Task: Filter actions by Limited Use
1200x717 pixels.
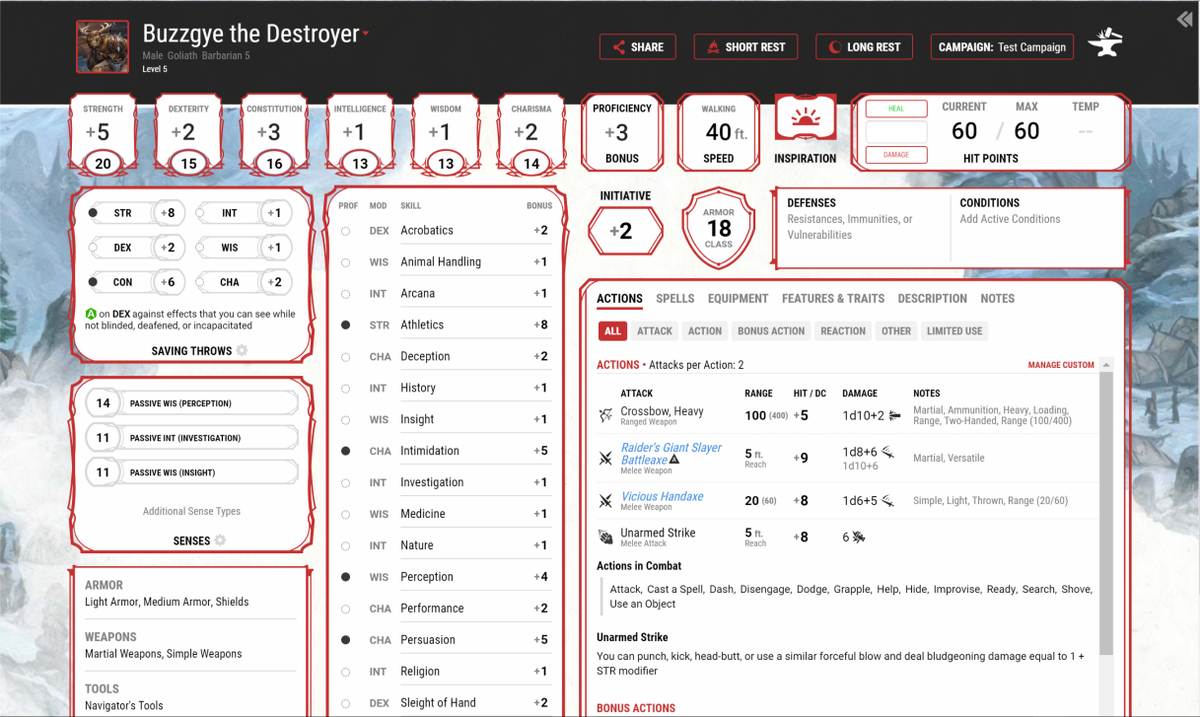Action: click(954, 331)
